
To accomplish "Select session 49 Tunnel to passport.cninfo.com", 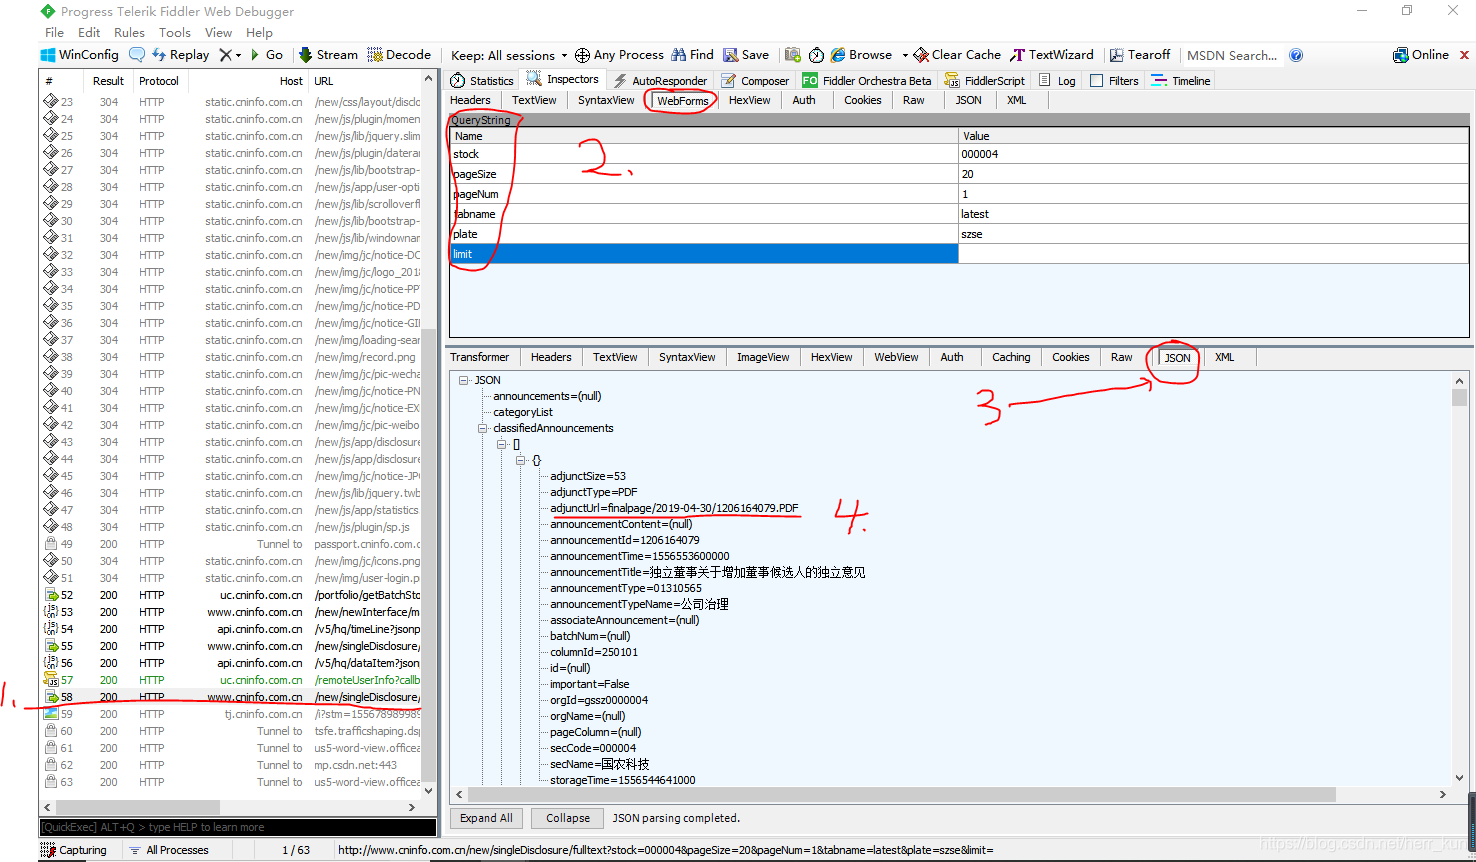I will [231, 544].
